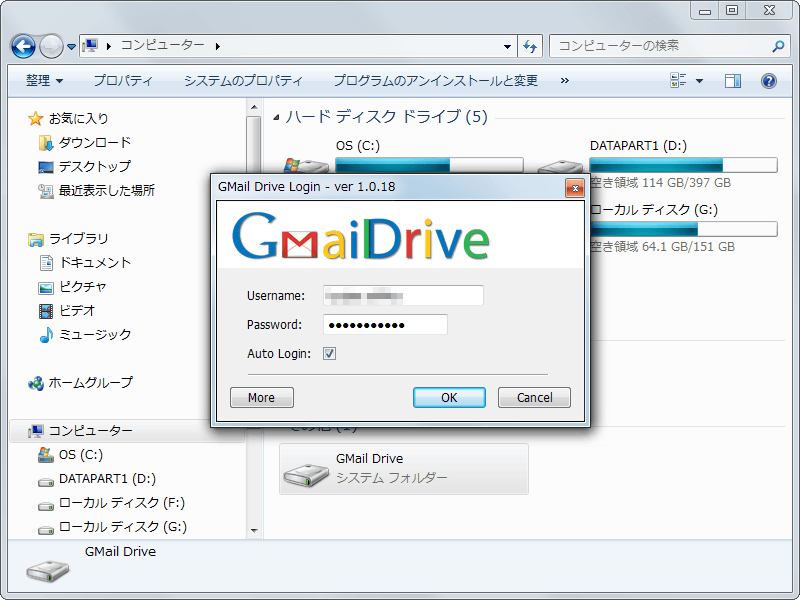The height and width of the screenshot is (600, 800).
Task: Click システムのプロパティ in the toolbar
Action: point(243,81)
